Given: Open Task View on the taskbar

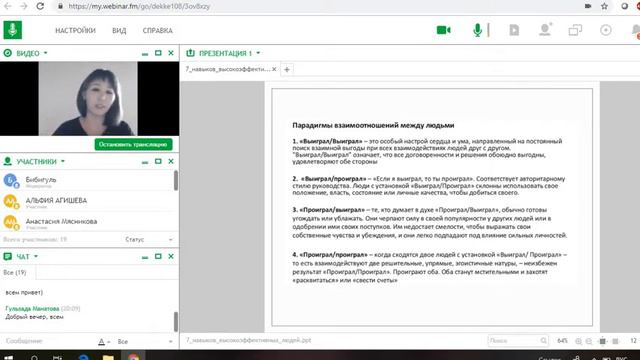Looking at the screenshot, I should (x=58, y=358).
